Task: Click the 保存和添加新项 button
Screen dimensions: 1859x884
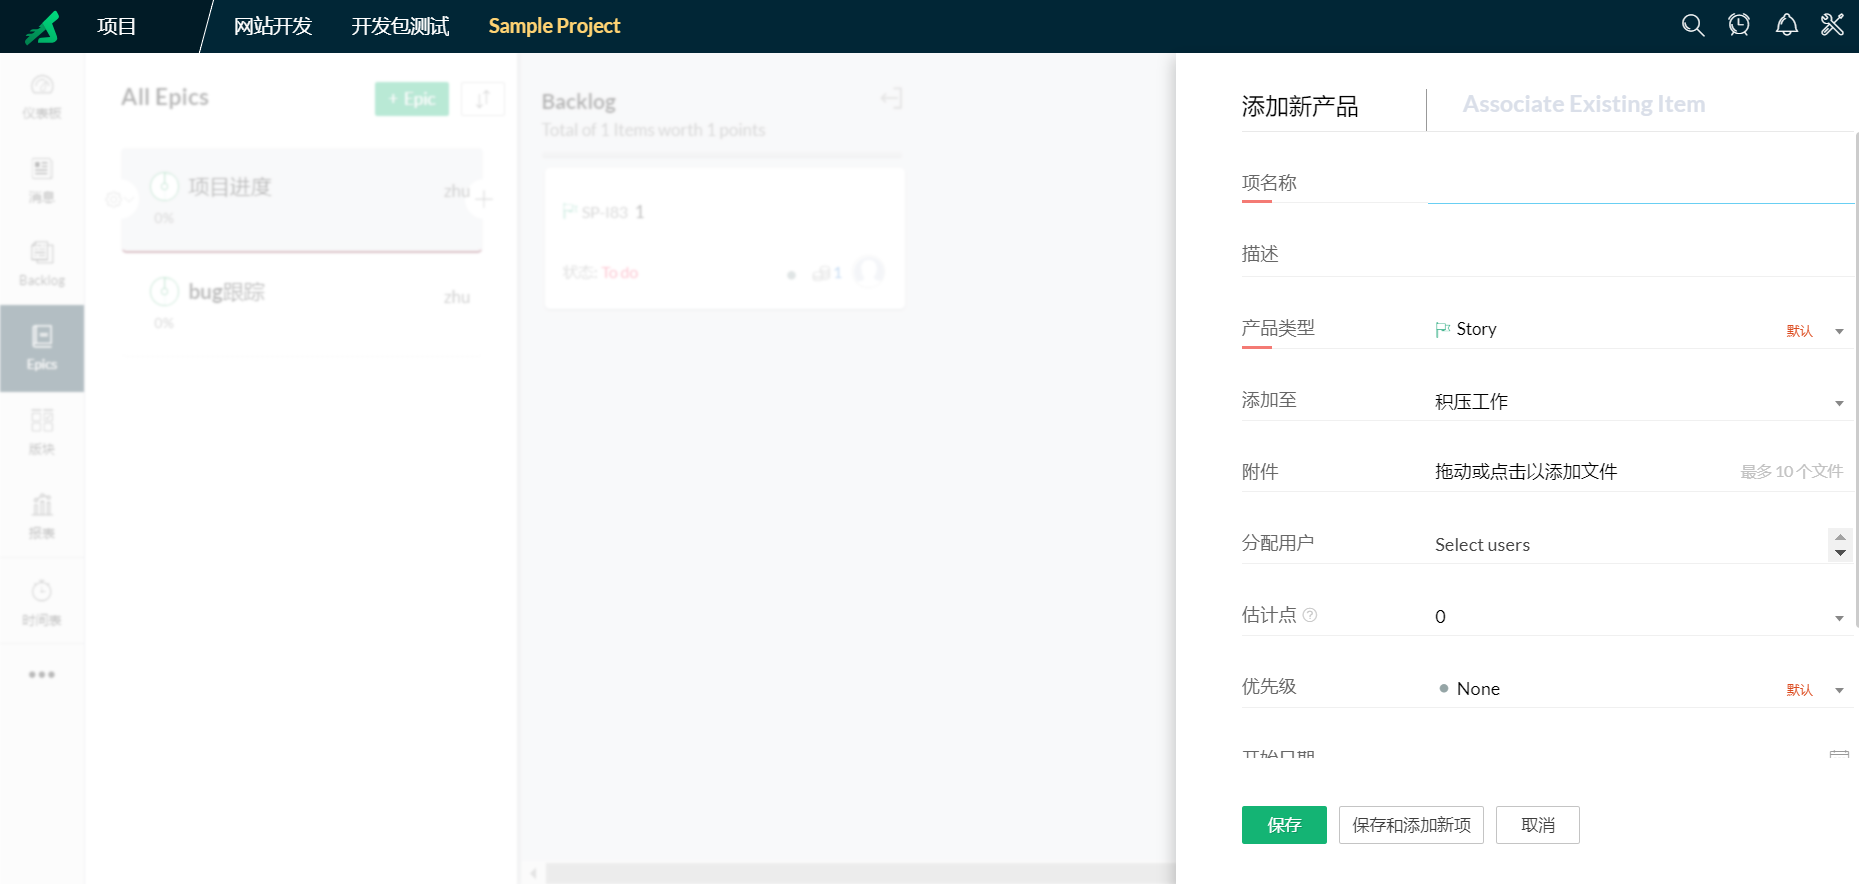Action: pyautogui.click(x=1410, y=825)
